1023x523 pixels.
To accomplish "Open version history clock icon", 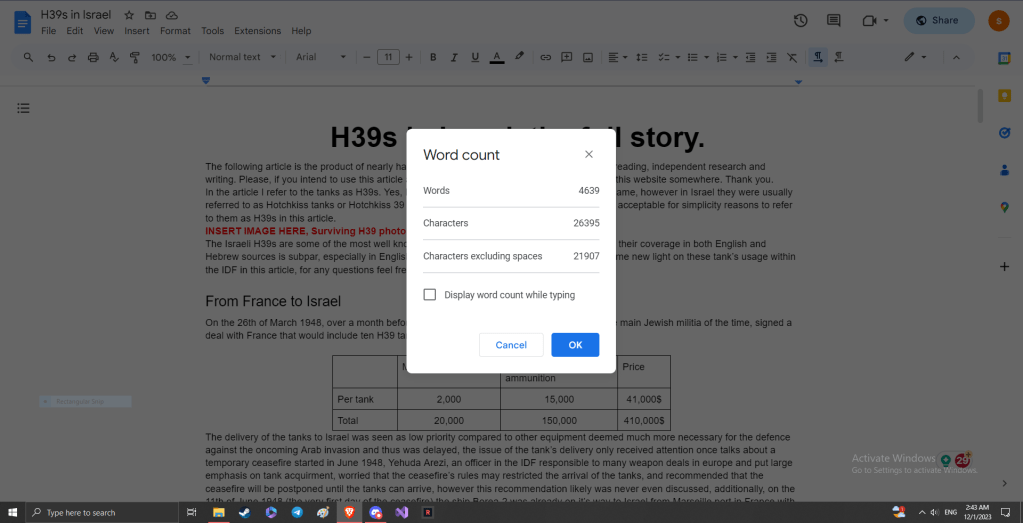I will pyautogui.click(x=800, y=20).
